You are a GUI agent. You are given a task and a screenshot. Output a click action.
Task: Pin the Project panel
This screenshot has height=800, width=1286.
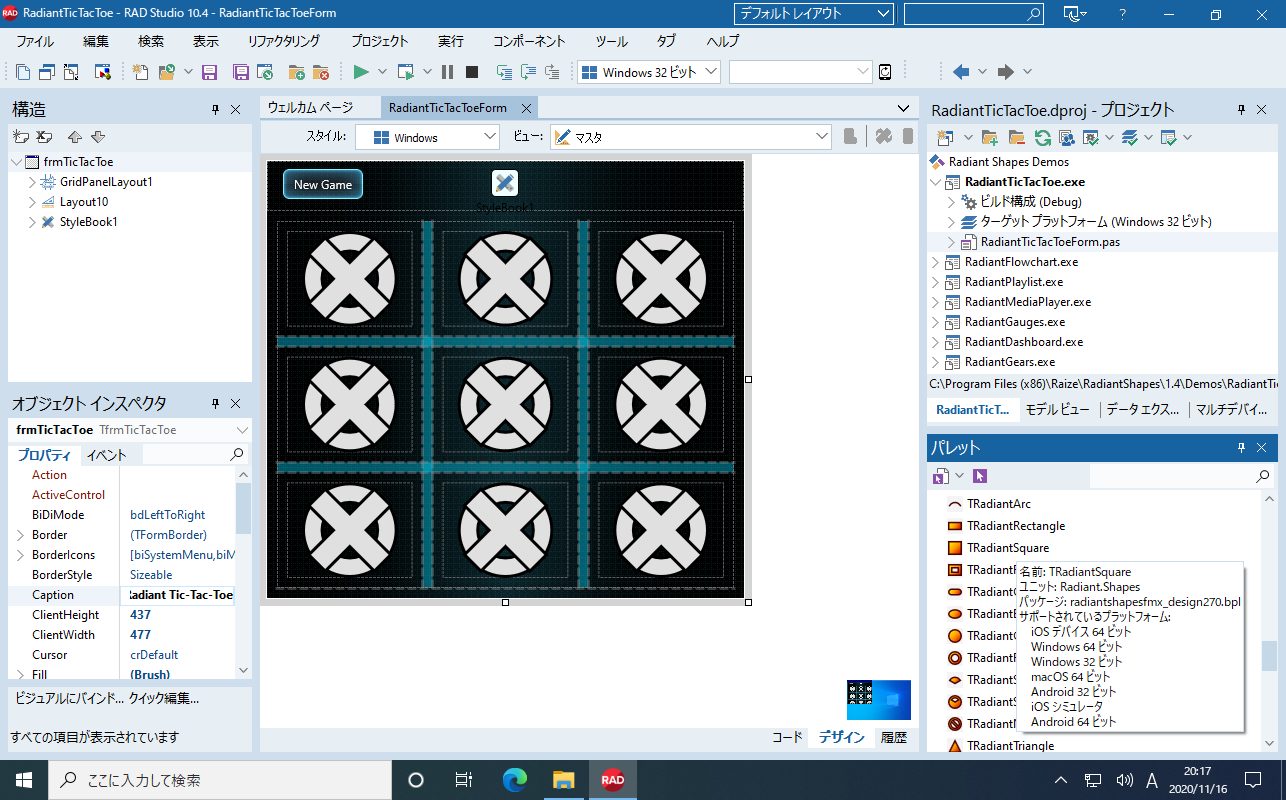1241,110
